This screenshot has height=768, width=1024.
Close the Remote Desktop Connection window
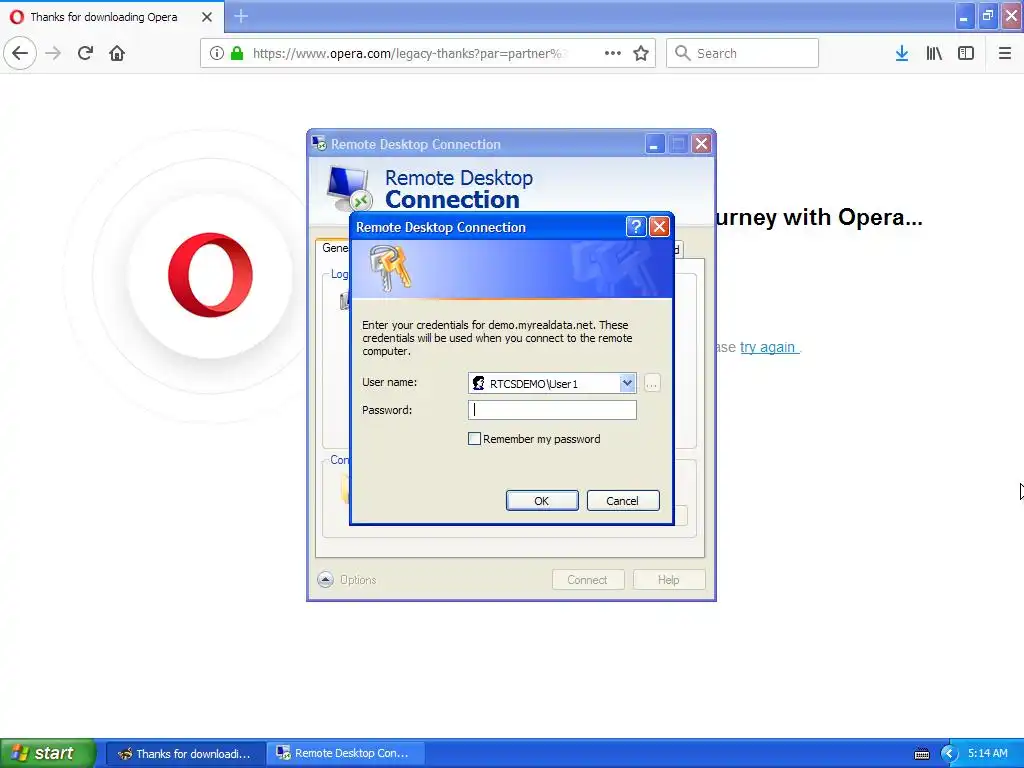coord(701,144)
